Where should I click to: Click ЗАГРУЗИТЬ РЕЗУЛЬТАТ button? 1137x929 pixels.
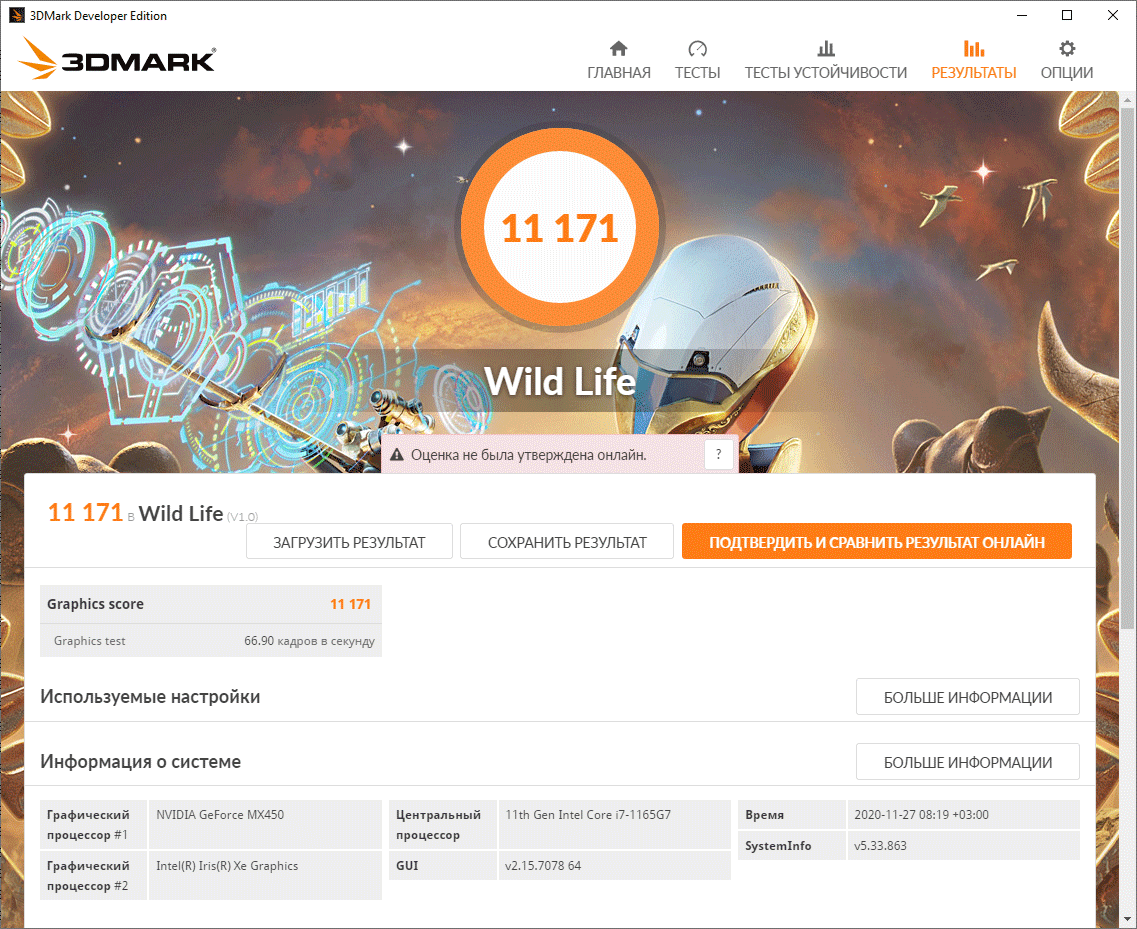point(349,542)
